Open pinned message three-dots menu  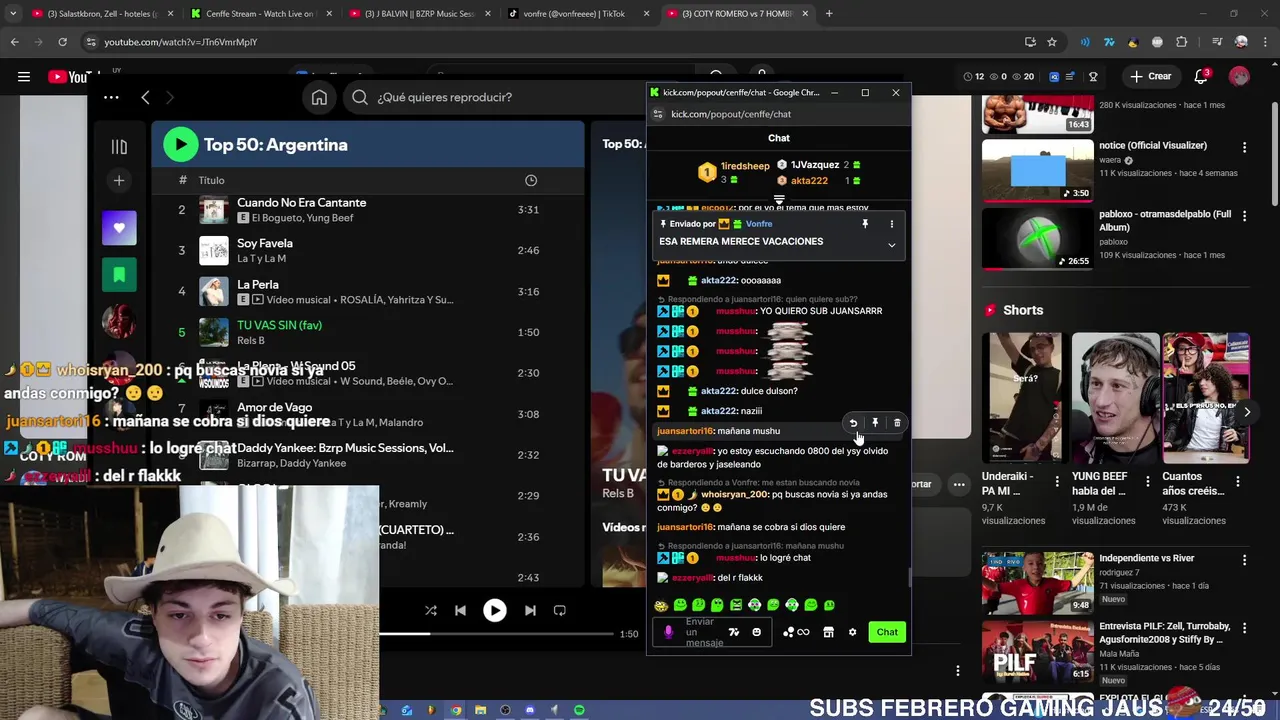point(892,224)
